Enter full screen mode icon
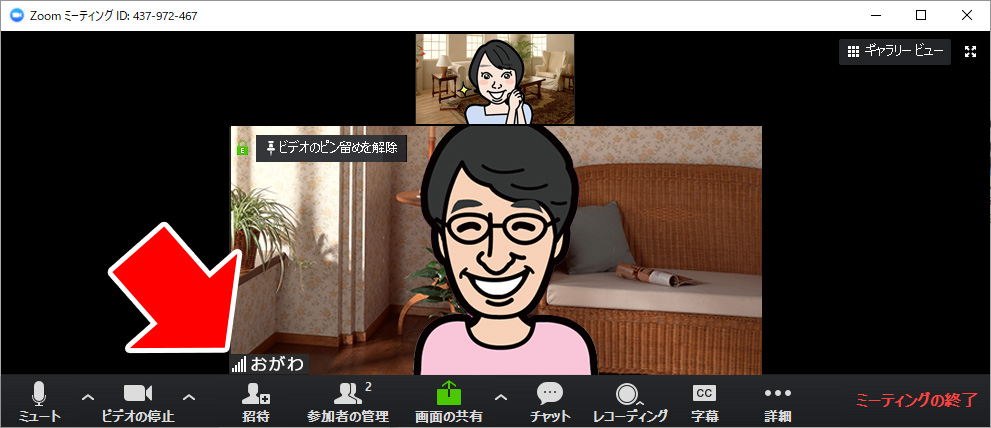The image size is (991, 428). click(969, 52)
